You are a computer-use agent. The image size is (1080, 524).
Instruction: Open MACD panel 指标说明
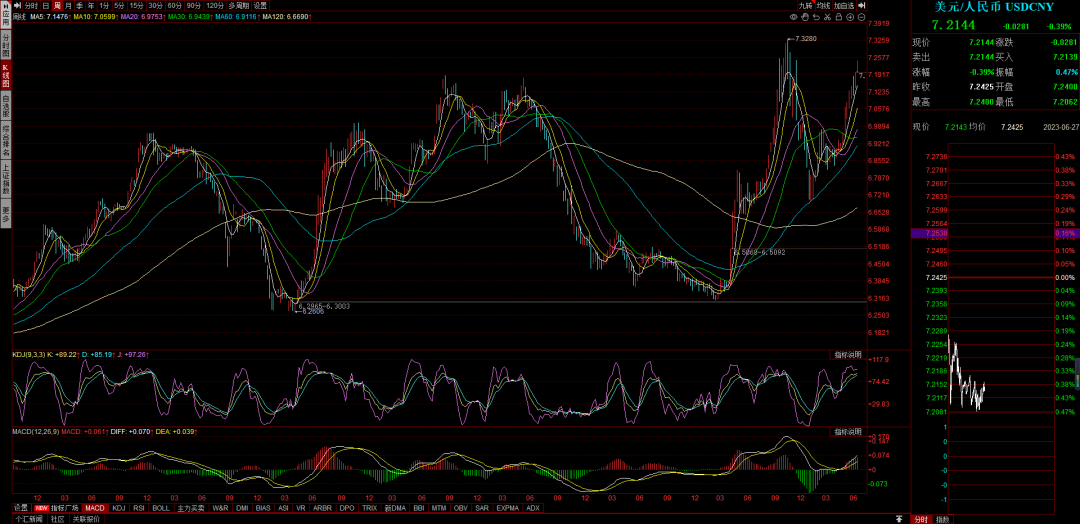tap(848, 432)
